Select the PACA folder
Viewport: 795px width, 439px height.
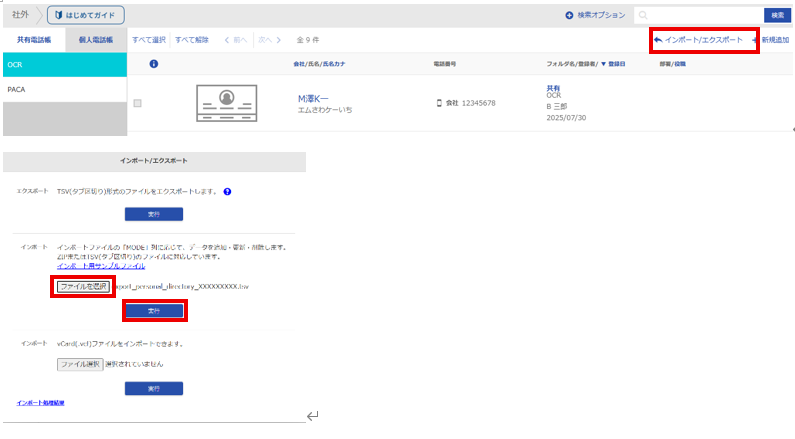[x=65, y=90]
